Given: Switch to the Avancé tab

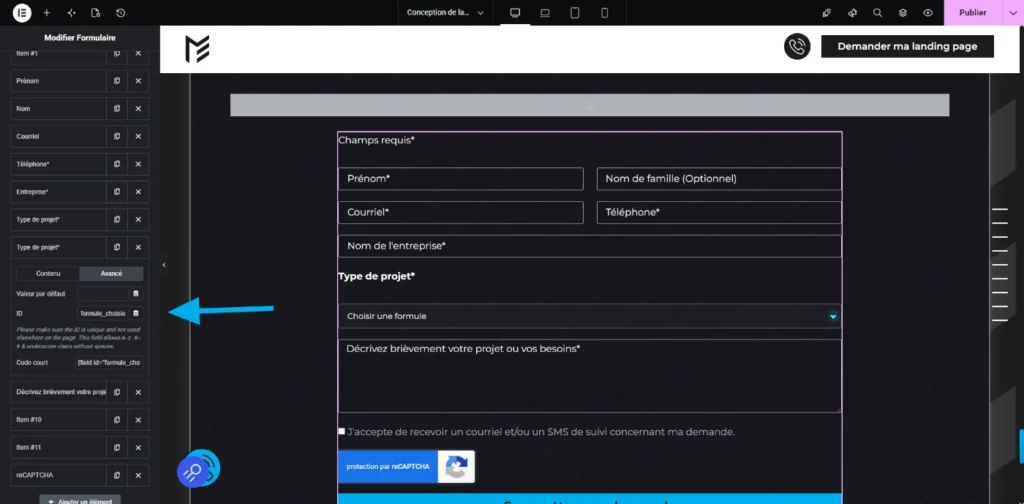Looking at the screenshot, I should point(111,274).
